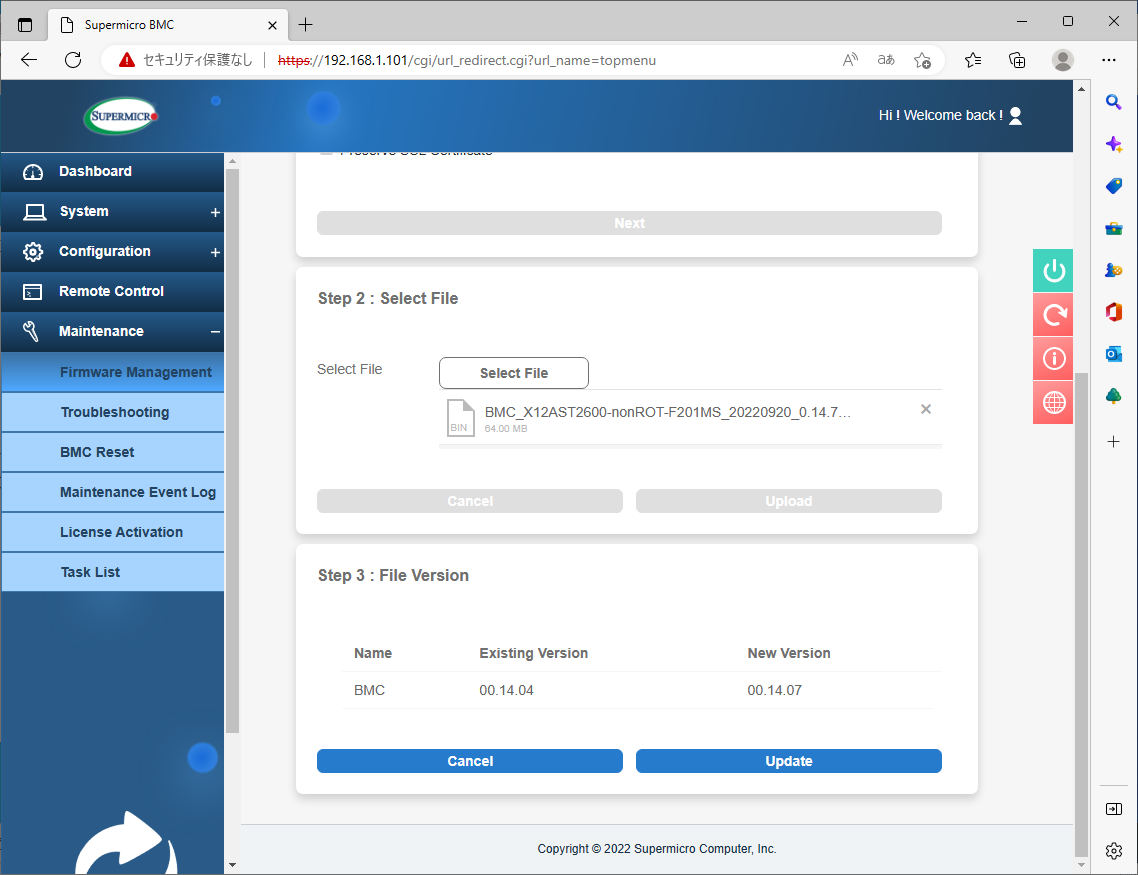Viewport: 1138px width, 875px height.
Task: Click the Configuration gear icon
Action: pos(33,252)
